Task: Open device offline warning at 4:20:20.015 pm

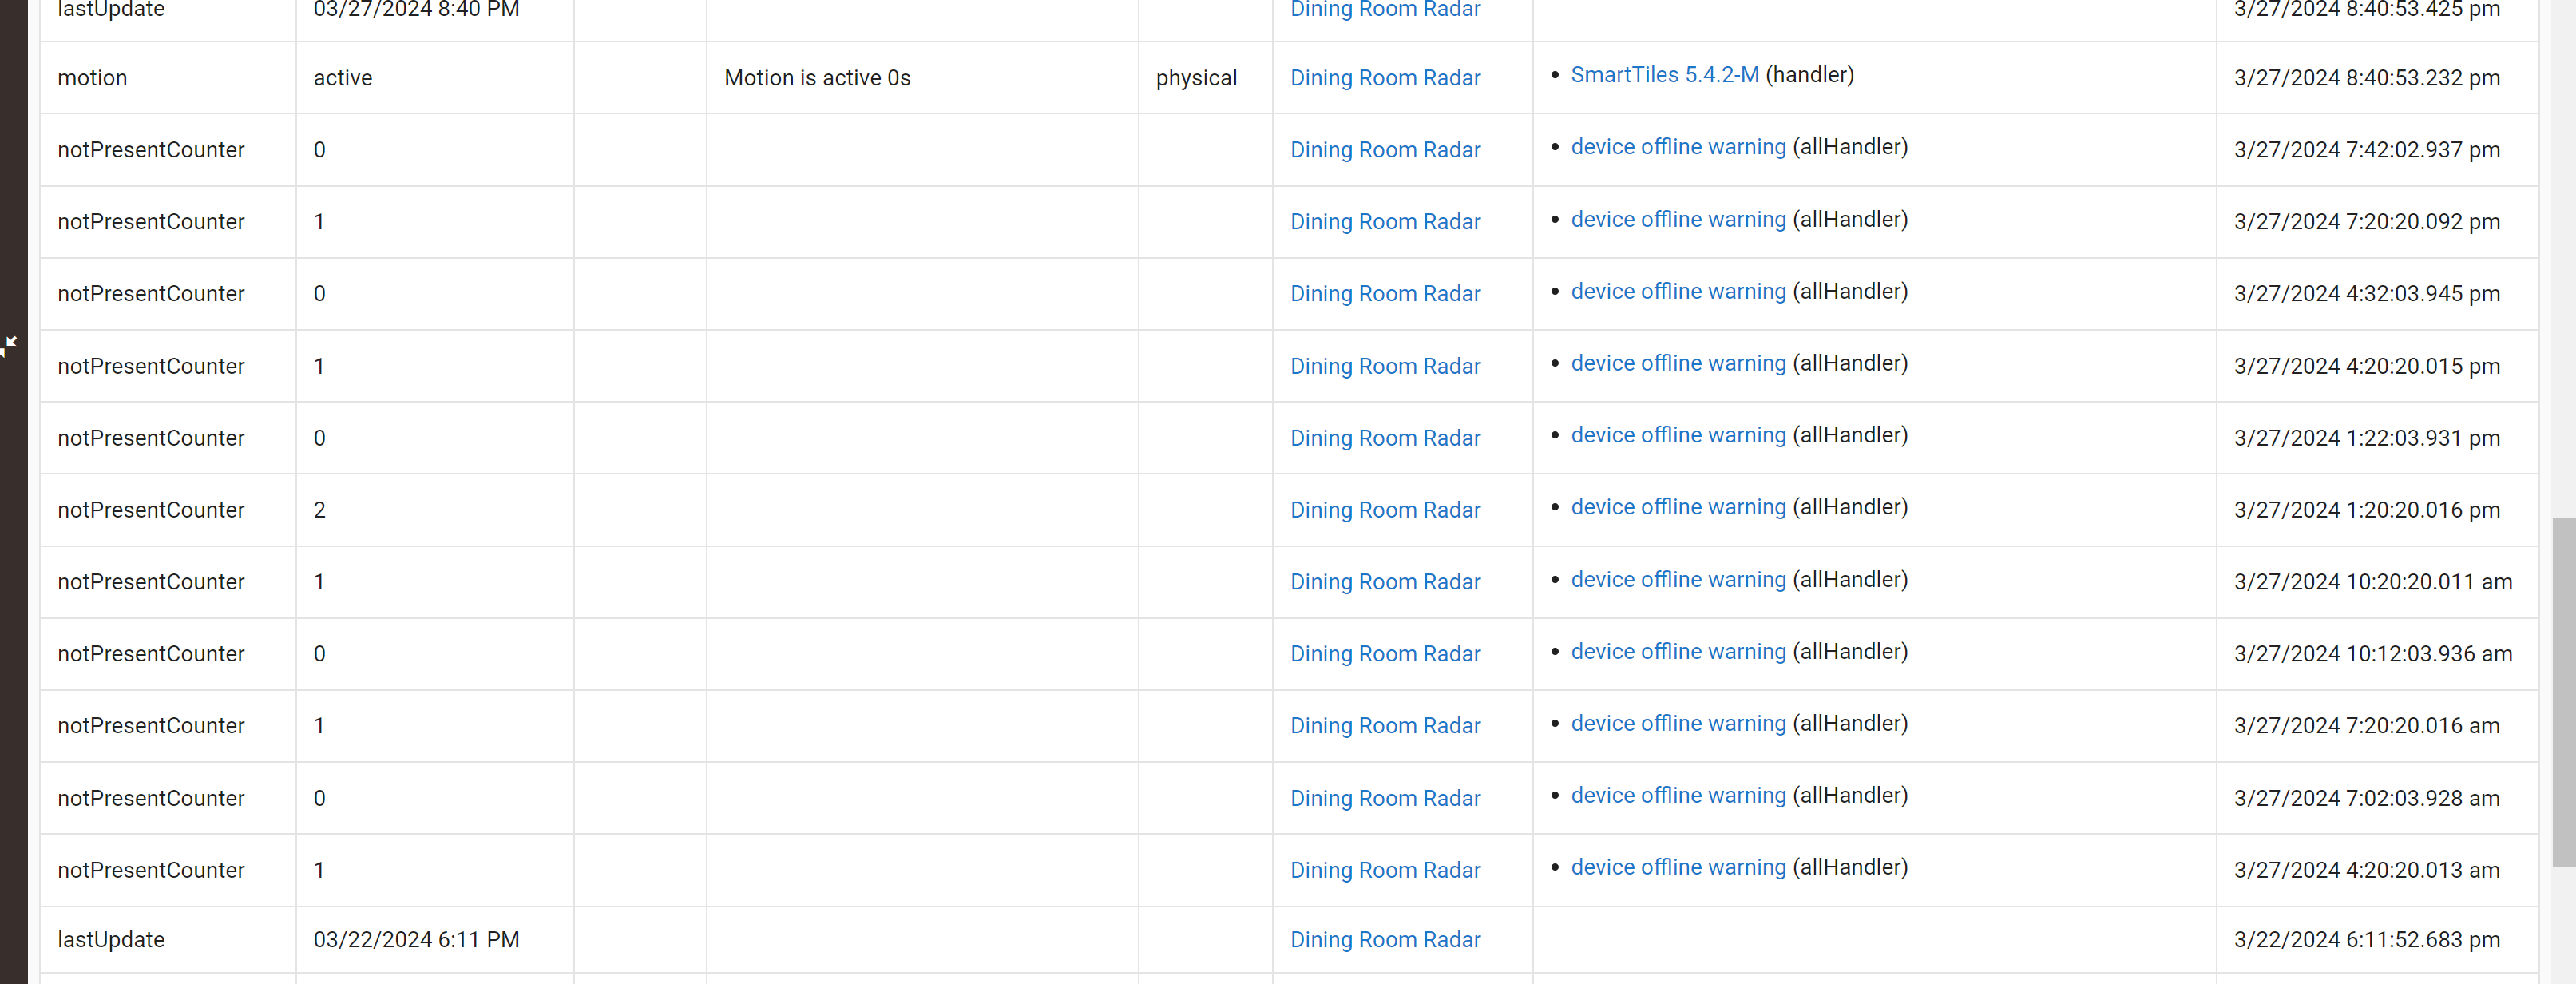Action: pyautogui.click(x=1678, y=363)
